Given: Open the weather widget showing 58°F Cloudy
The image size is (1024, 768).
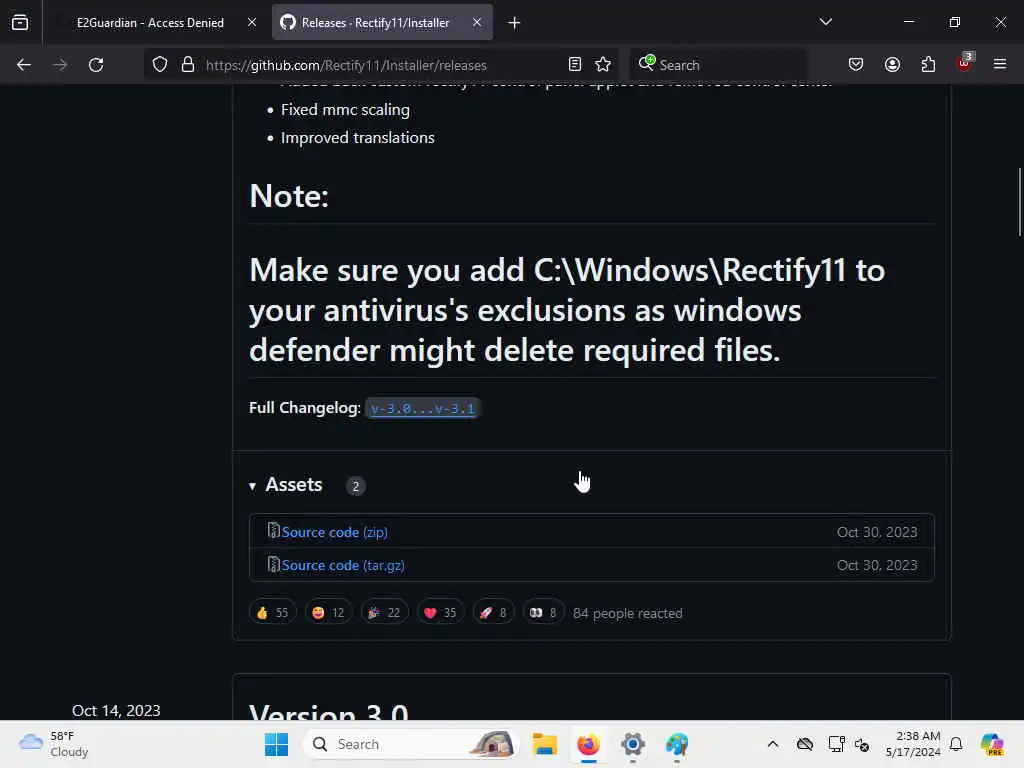Looking at the screenshot, I should (54, 744).
